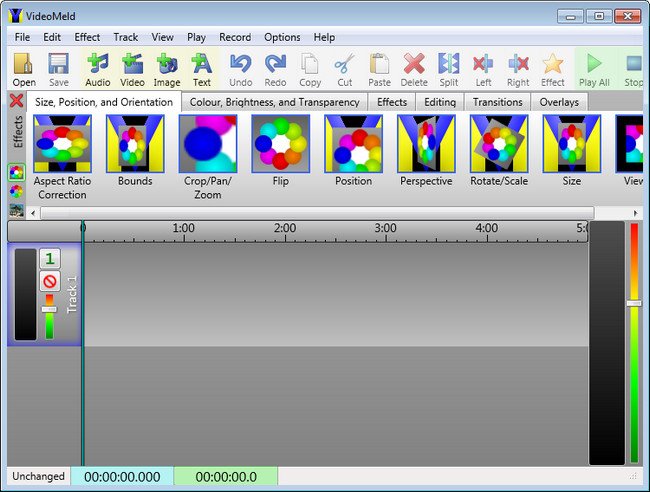Viewport: 650px width, 492px height.
Task: Click the 00:00:00.000 position field
Action: 122,476
